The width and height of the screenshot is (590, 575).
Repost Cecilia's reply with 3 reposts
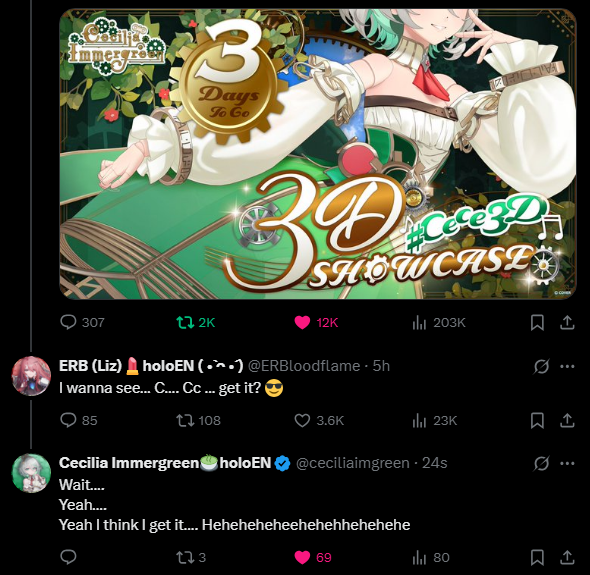coord(191,557)
